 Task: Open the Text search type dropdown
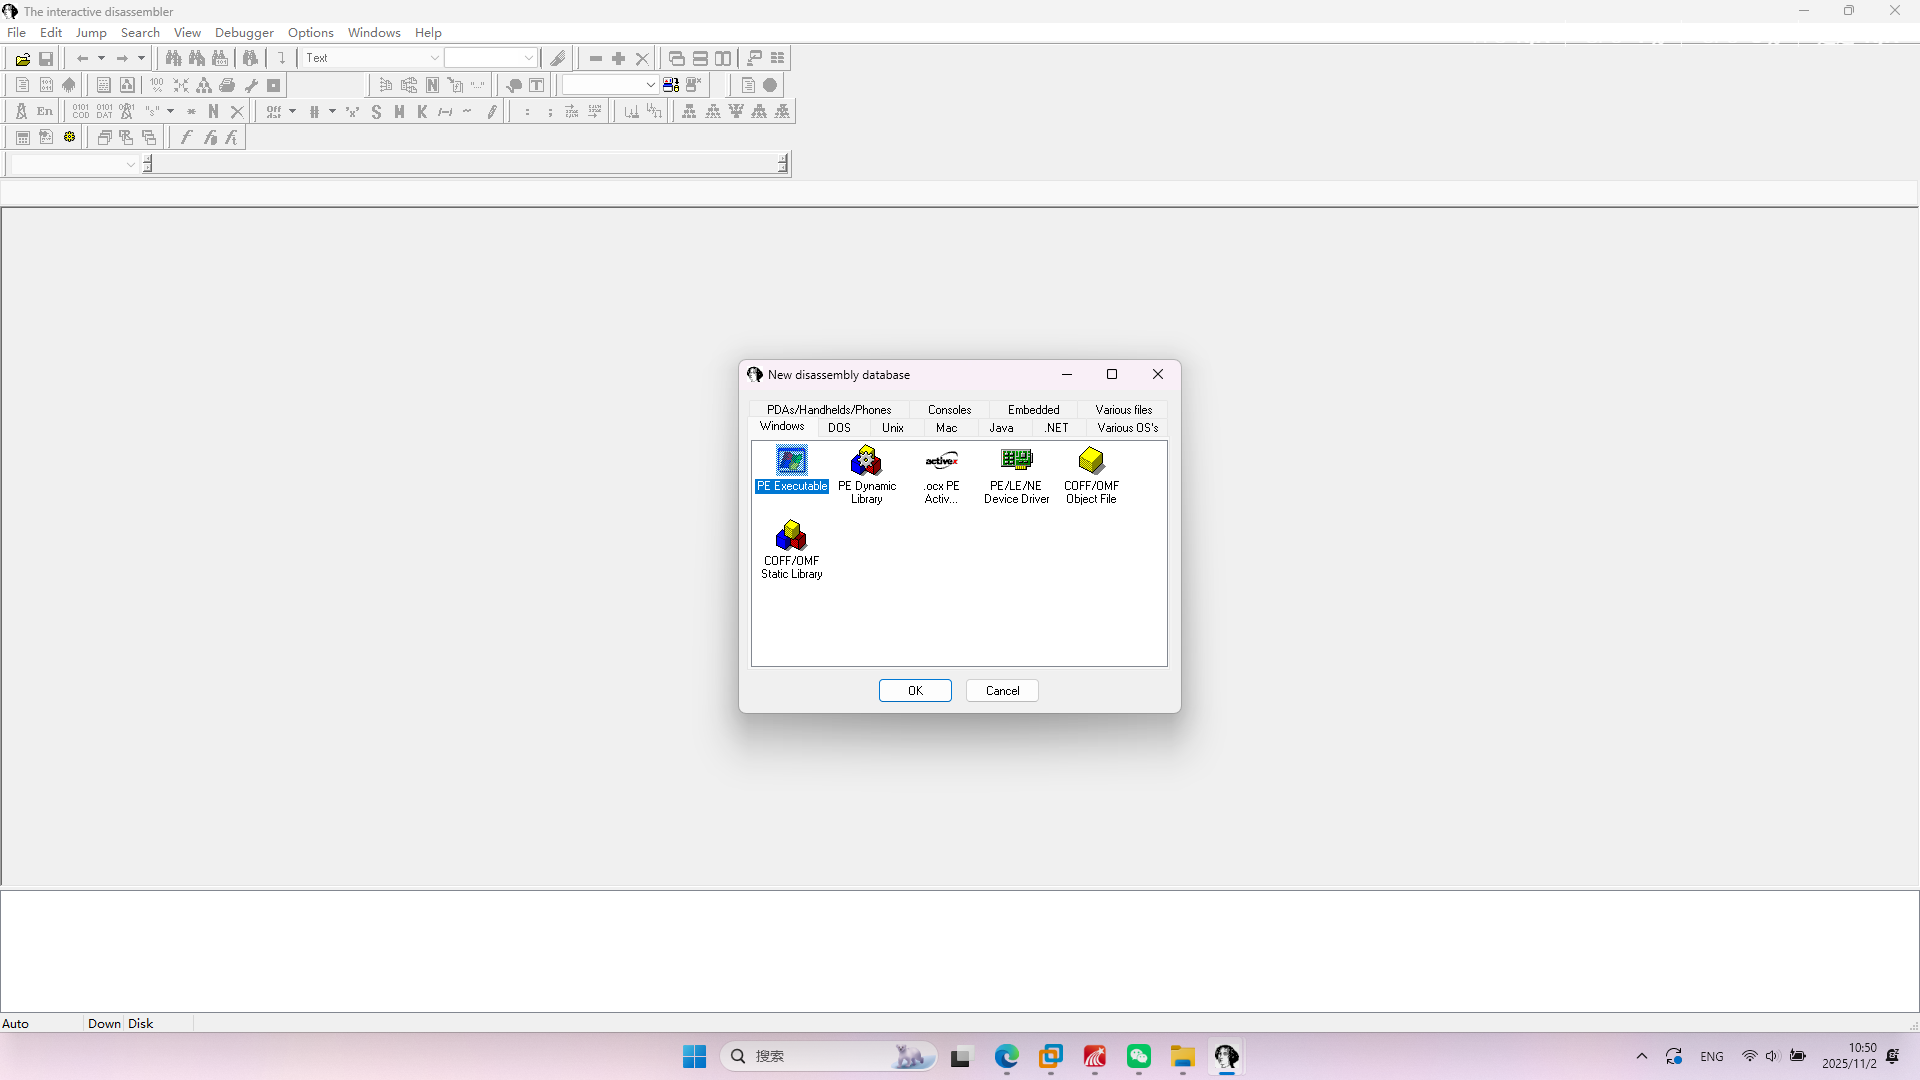[434, 59]
